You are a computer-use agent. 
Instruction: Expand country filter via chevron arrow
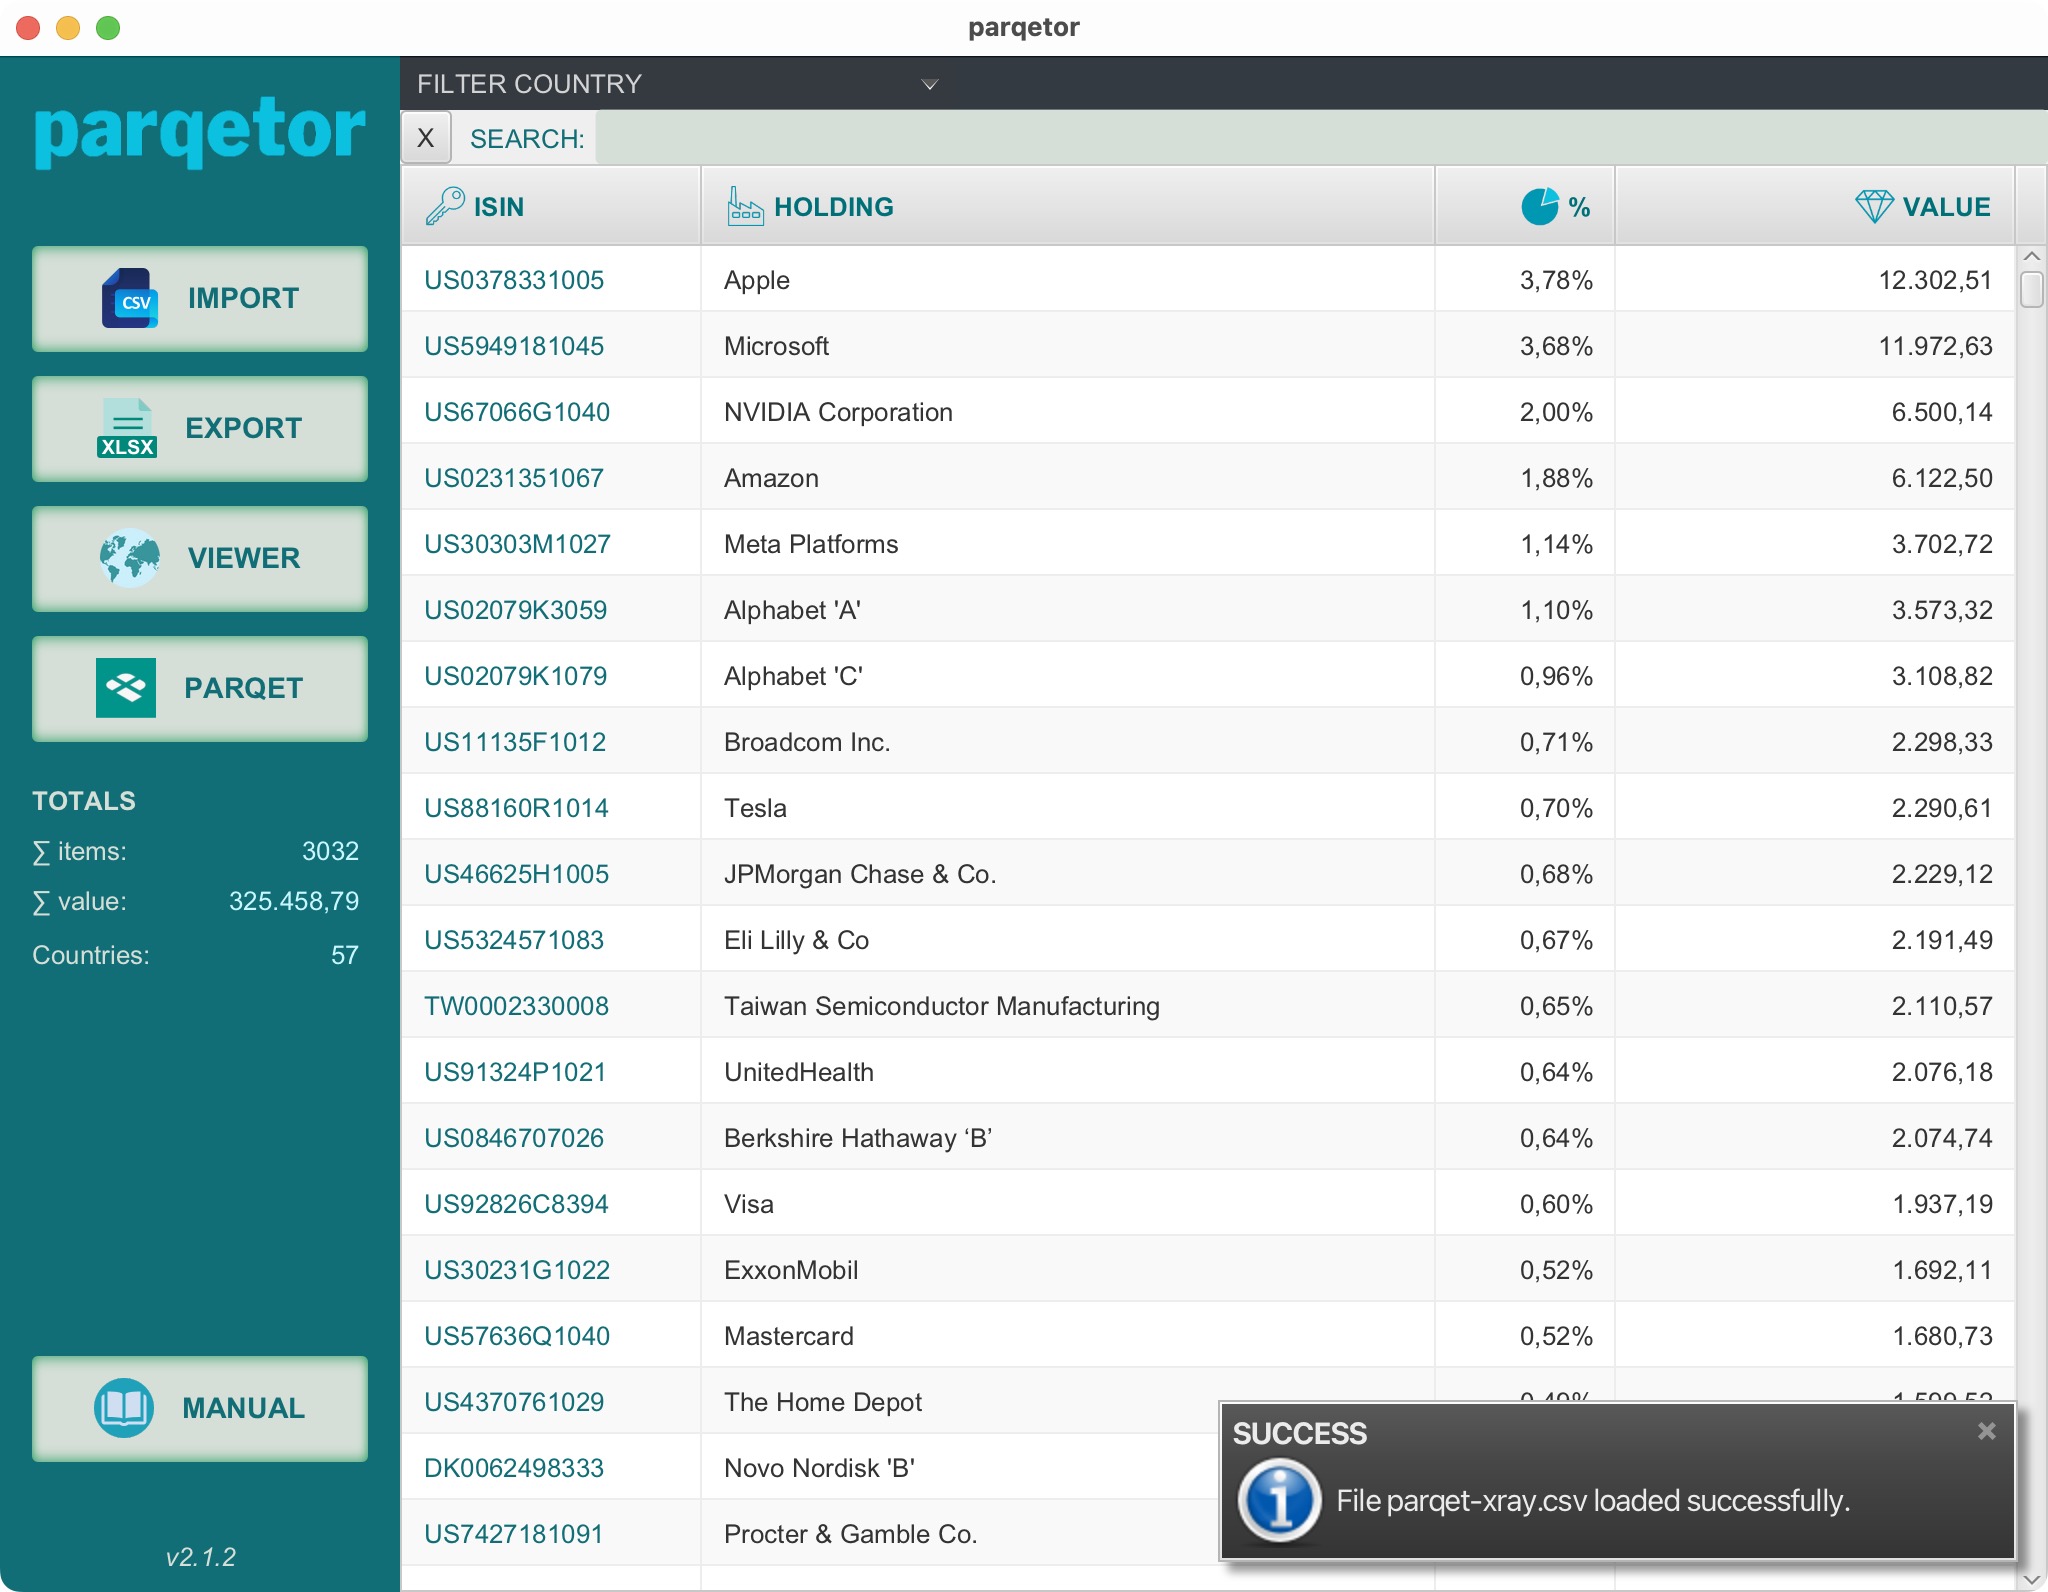pos(930,84)
